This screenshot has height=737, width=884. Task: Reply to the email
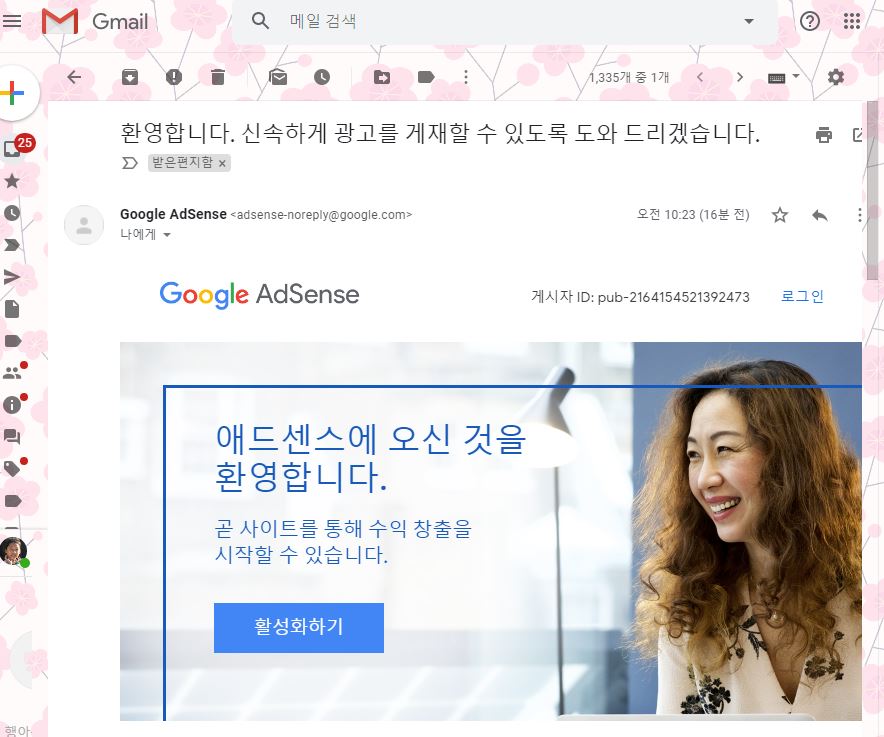pos(820,215)
